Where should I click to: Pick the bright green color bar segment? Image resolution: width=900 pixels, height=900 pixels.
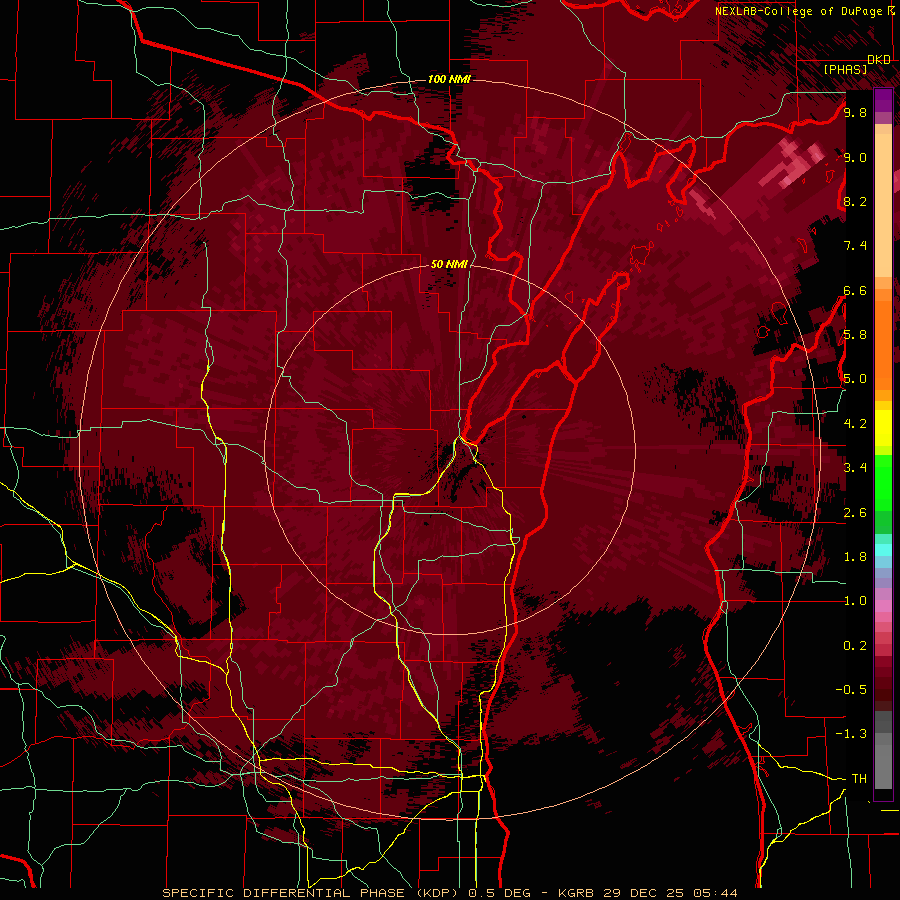point(883,482)
